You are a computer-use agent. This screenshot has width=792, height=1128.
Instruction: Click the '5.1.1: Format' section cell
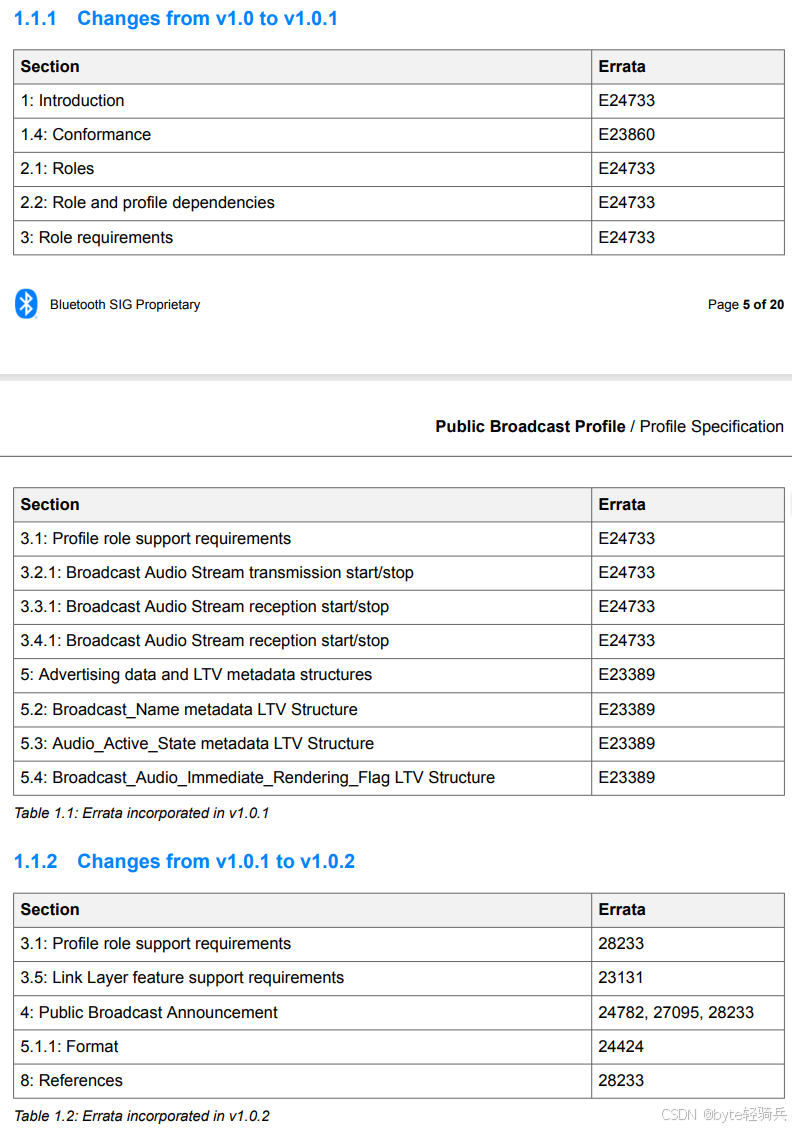pyautogui.click(x=302, y=1047)
